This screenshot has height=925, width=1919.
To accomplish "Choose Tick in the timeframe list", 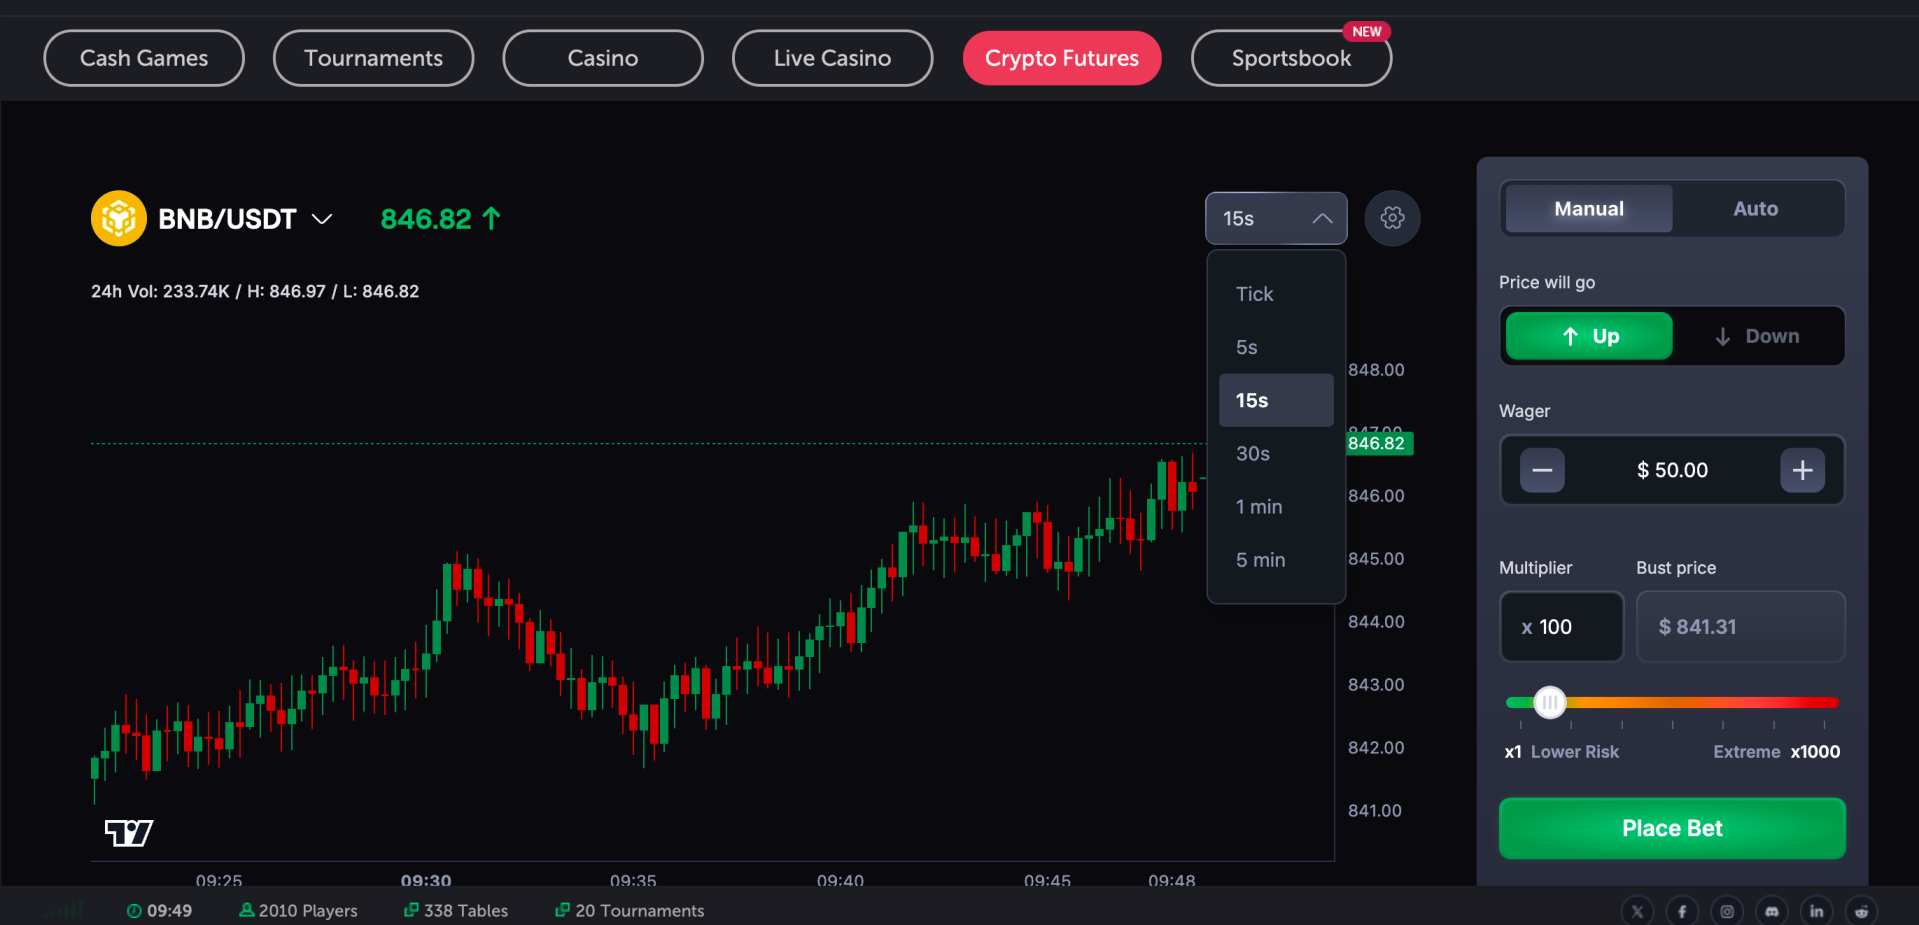I will point(1254,293).
